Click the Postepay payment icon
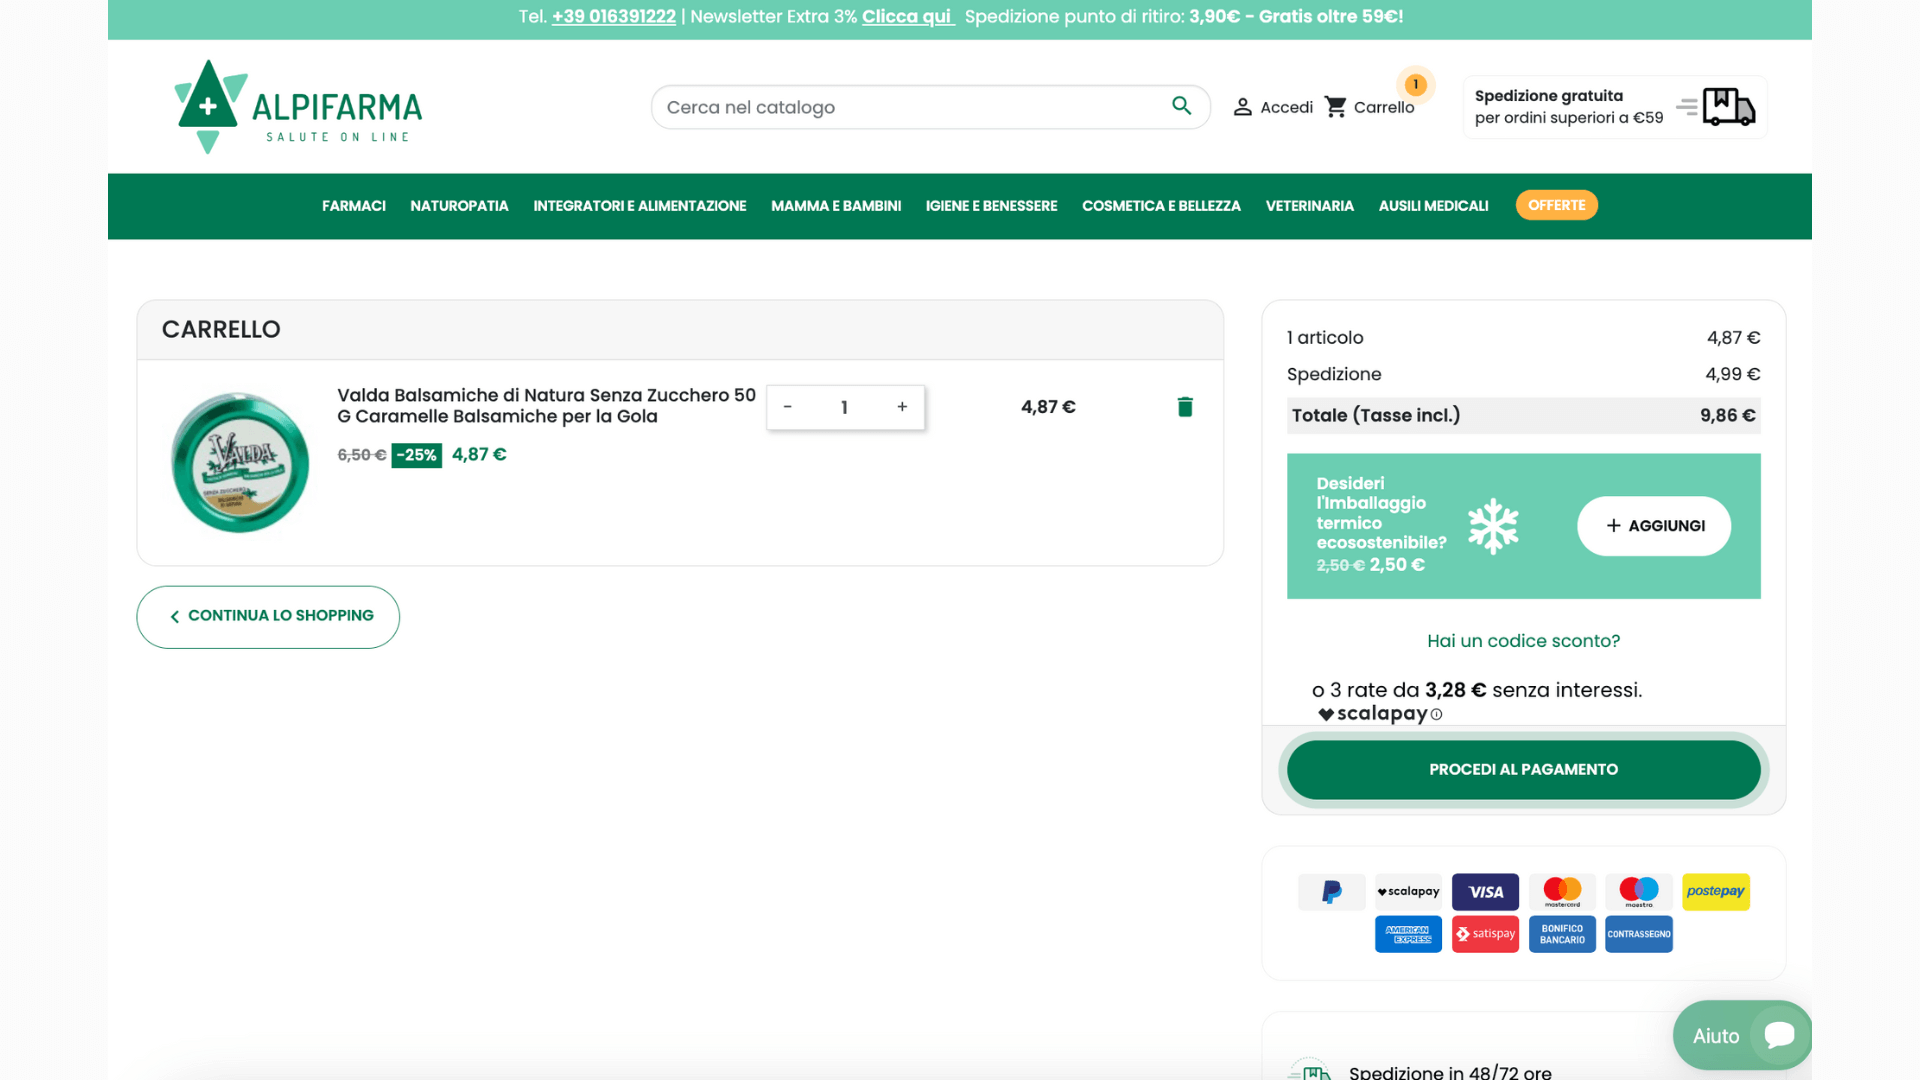Viewport: 1920px width, 1080px height. point(1716,892)
